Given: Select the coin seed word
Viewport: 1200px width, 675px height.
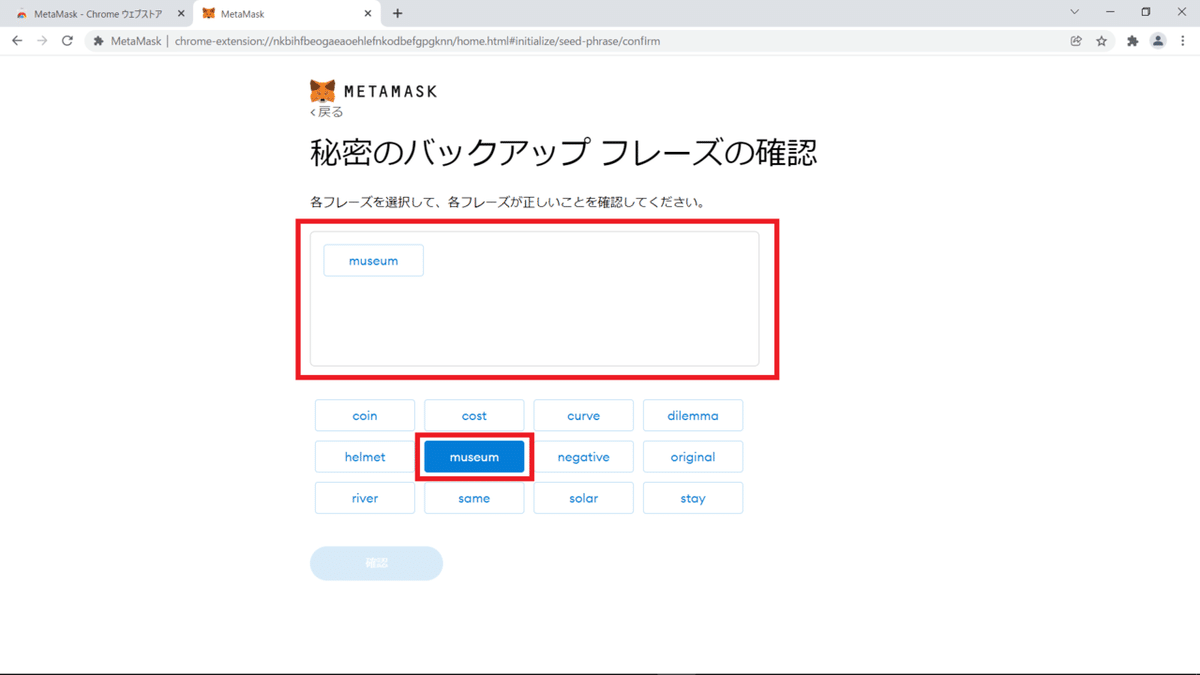Looking at the screenshot, I should coord(365,415).
